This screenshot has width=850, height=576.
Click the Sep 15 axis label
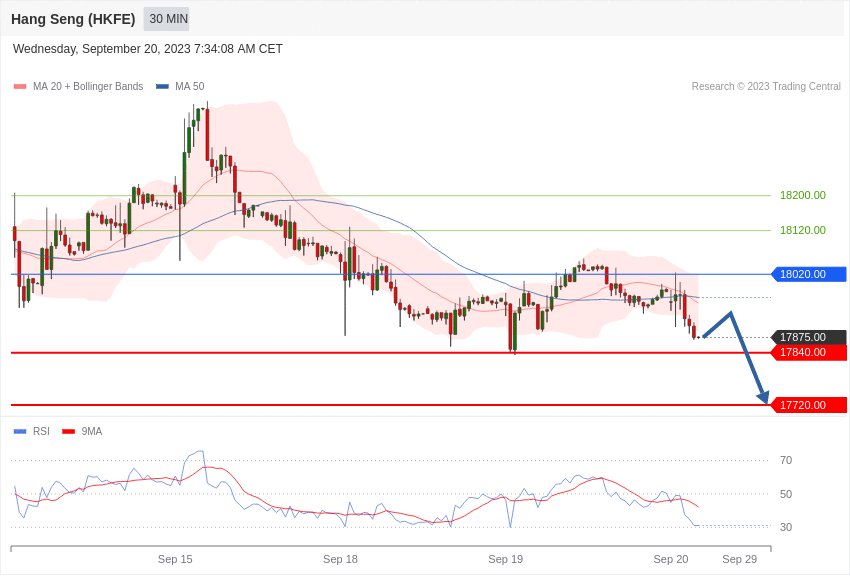click(x=175, y=559)
